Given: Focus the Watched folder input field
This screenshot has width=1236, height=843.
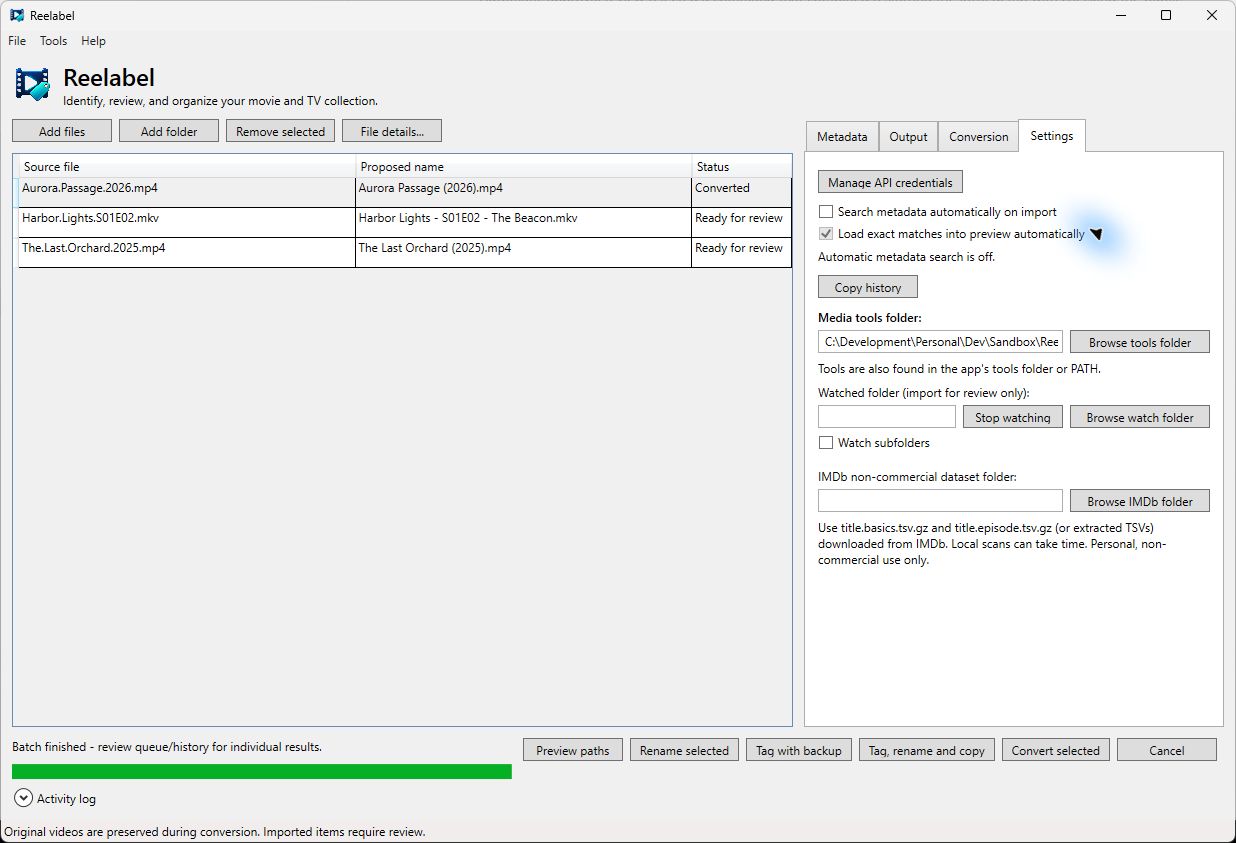Looking at the screenshot, I should coord(887,417).
